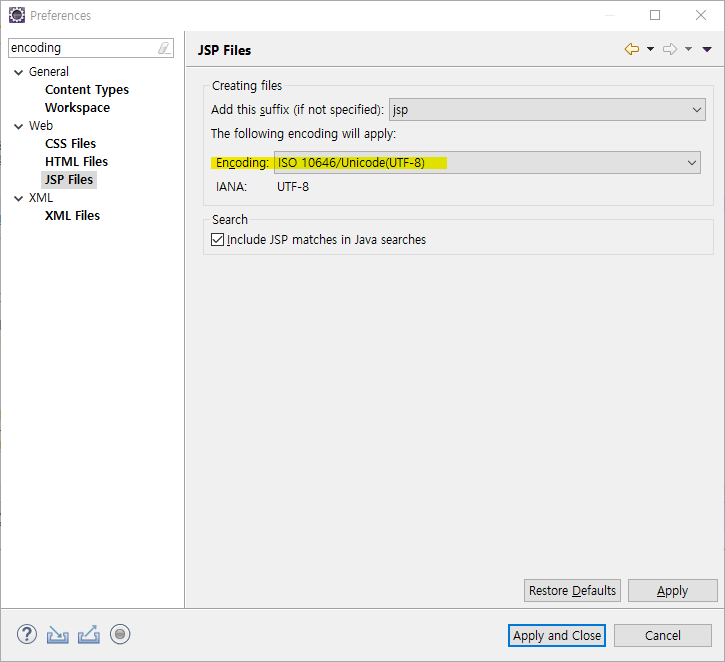Click the JSP Files page title
725x662 pixels.
pyautogui.click(x=224, y=50)
